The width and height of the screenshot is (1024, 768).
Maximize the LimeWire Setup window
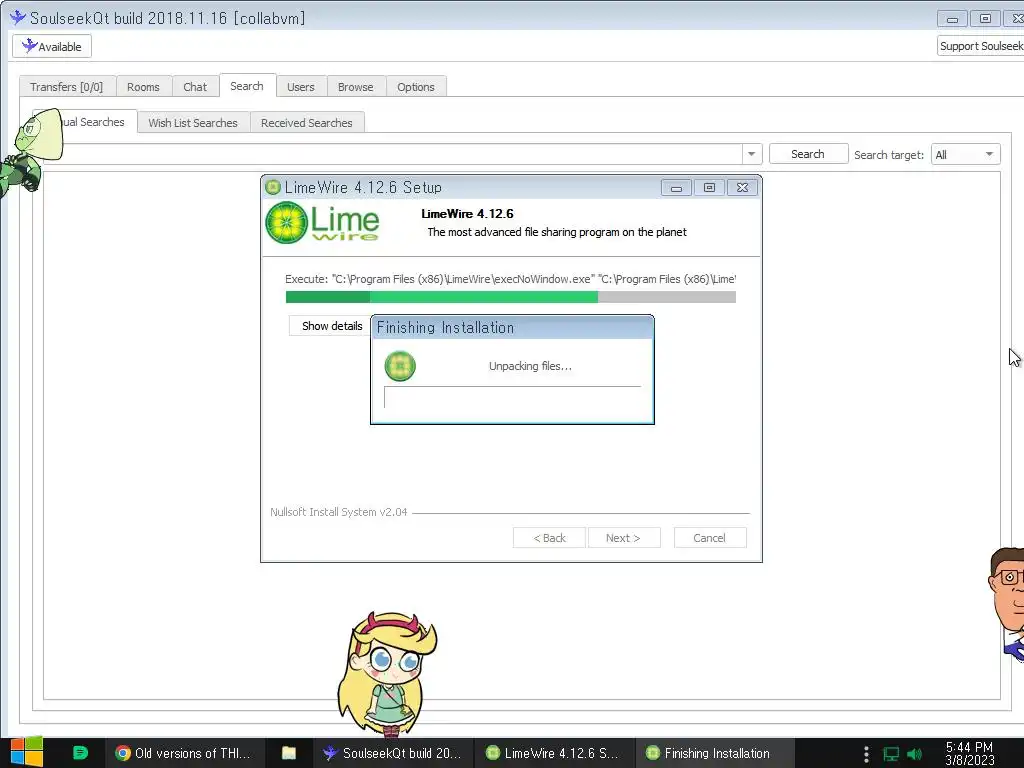pyautogui.click(x=709, y=188)
